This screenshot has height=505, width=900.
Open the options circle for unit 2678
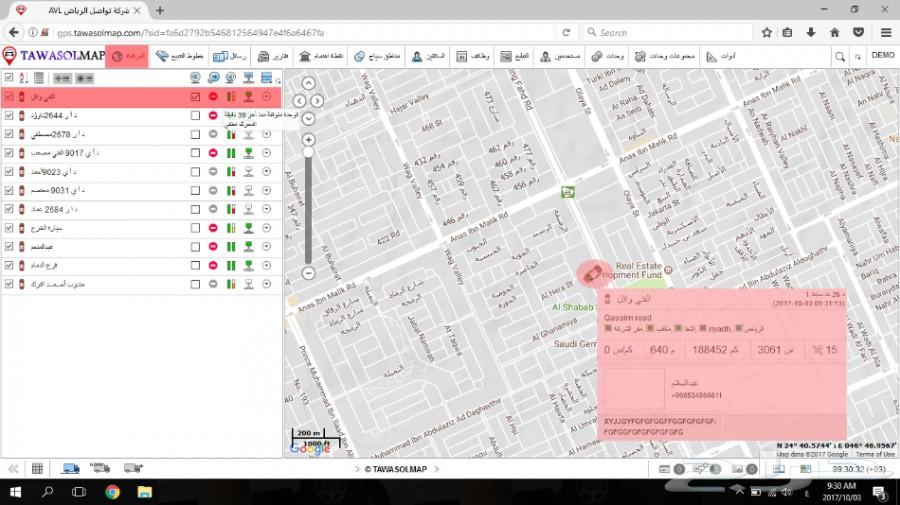[266, 134]
